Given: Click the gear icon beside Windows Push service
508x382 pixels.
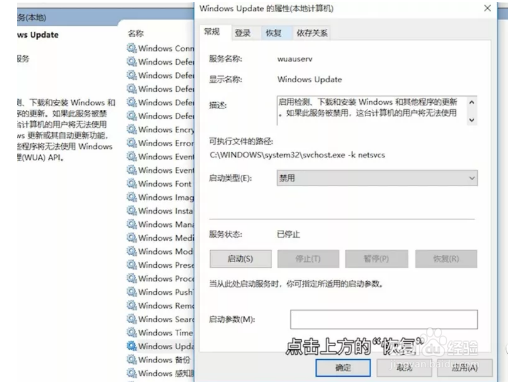Looking at the screenshot, I should click(x=132, y=292).
